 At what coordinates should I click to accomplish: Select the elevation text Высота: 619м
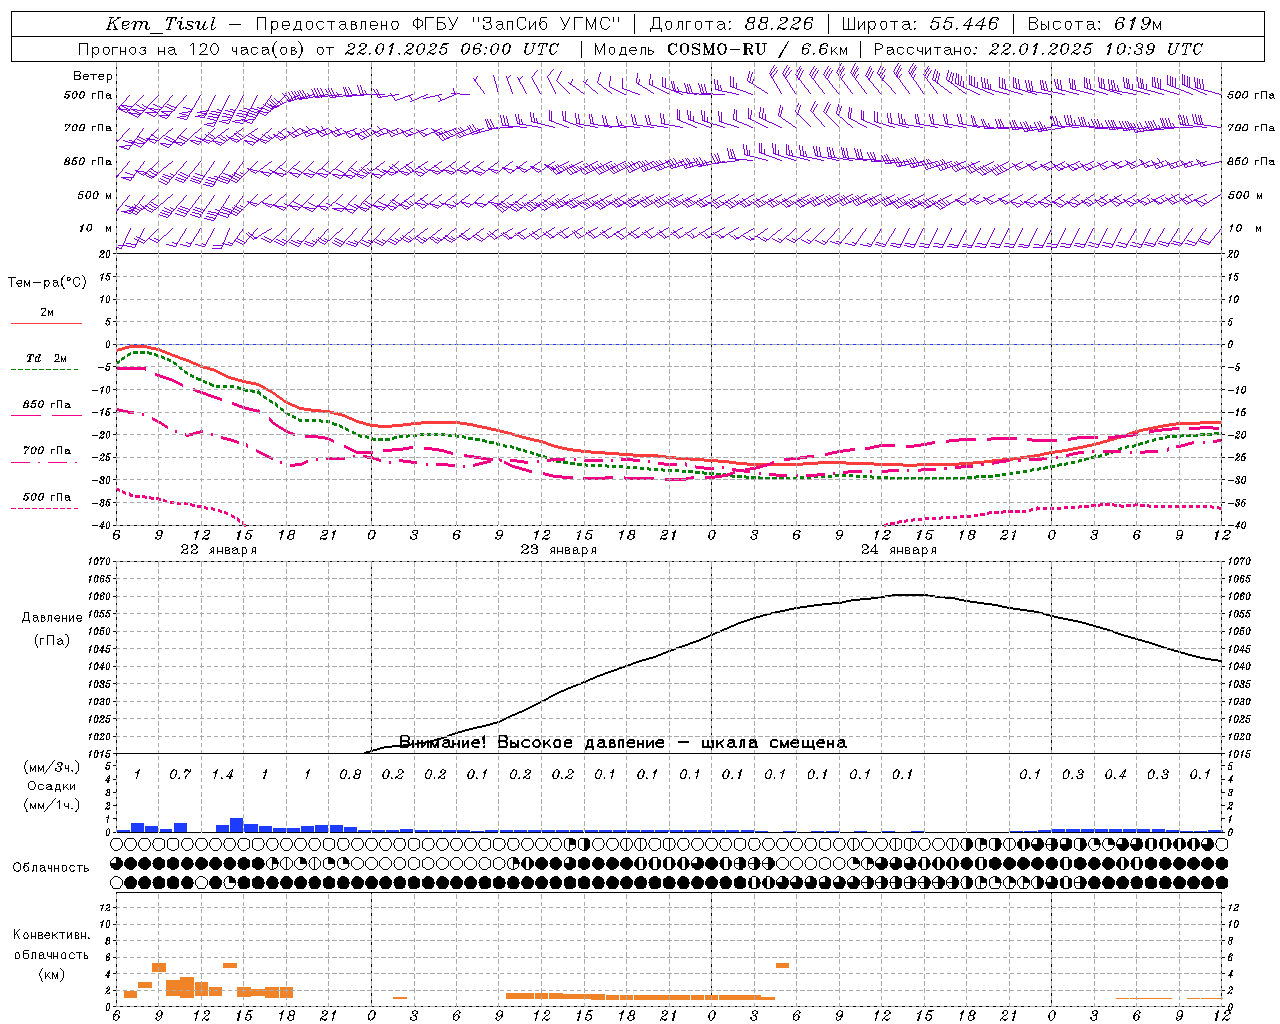click(x=1095, y=24)
